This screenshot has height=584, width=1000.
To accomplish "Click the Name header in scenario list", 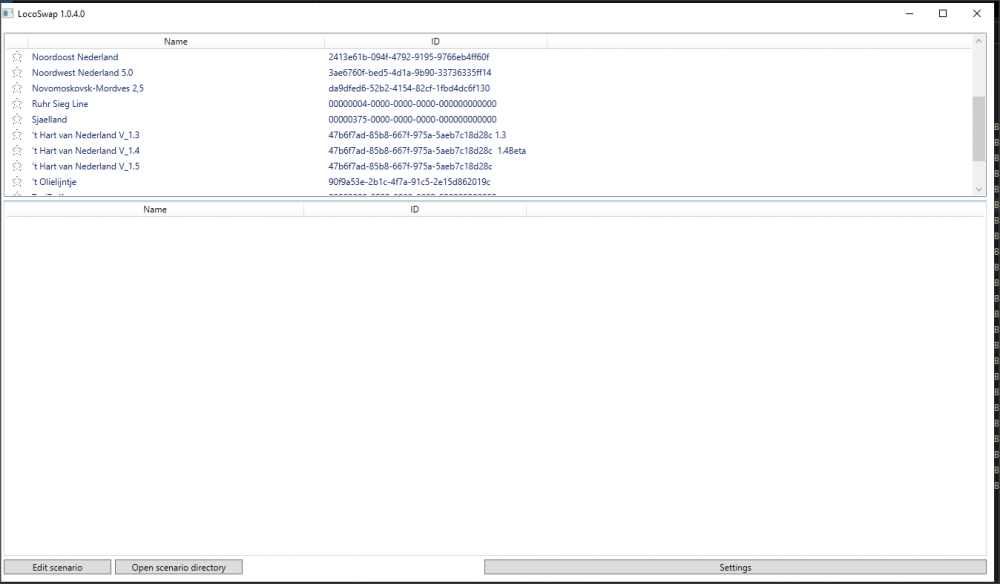I will coord(155,210).
